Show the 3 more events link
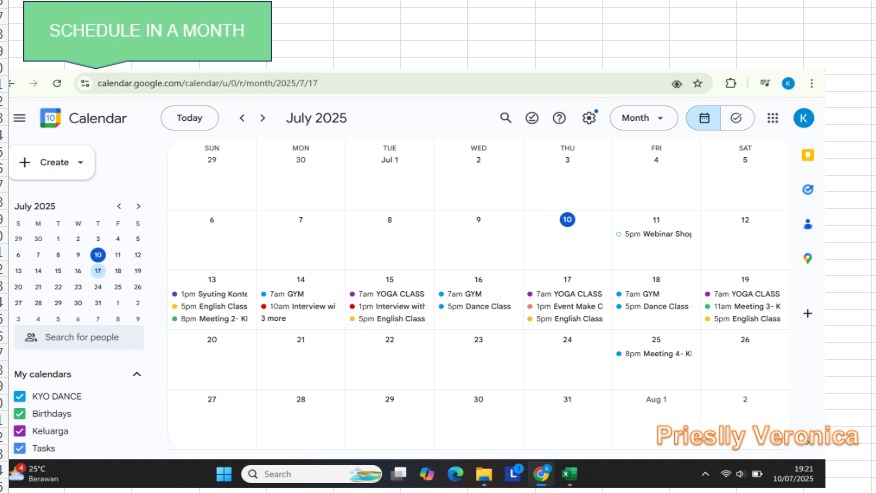The width and height of the screenshot is (876, 493). (x=274, y=319)
